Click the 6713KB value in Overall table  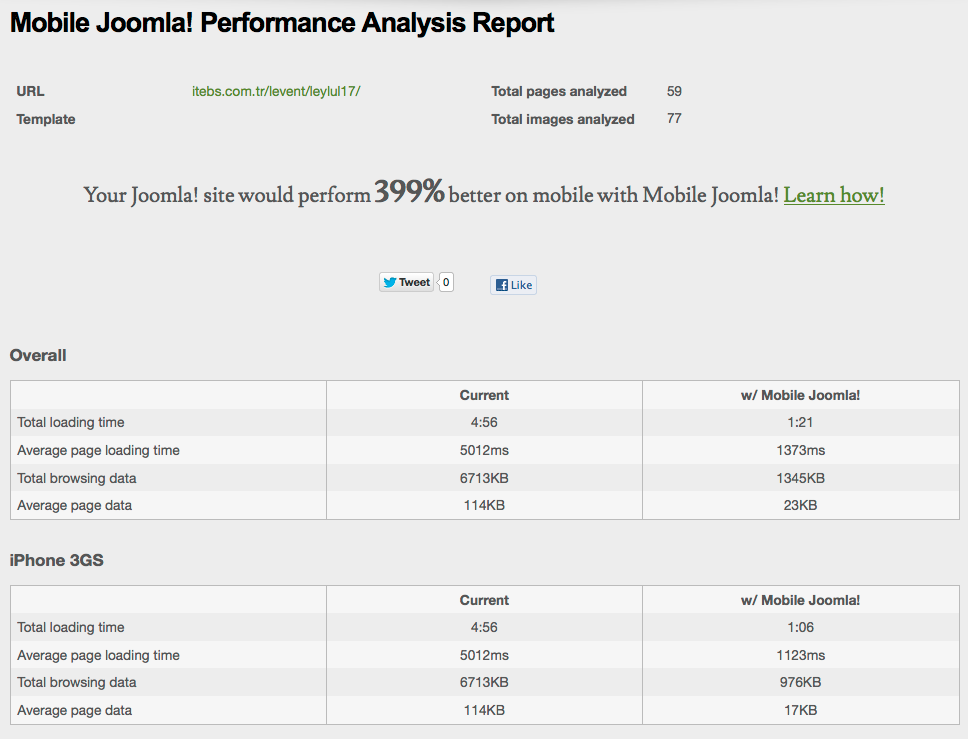[x=484, y=478]
